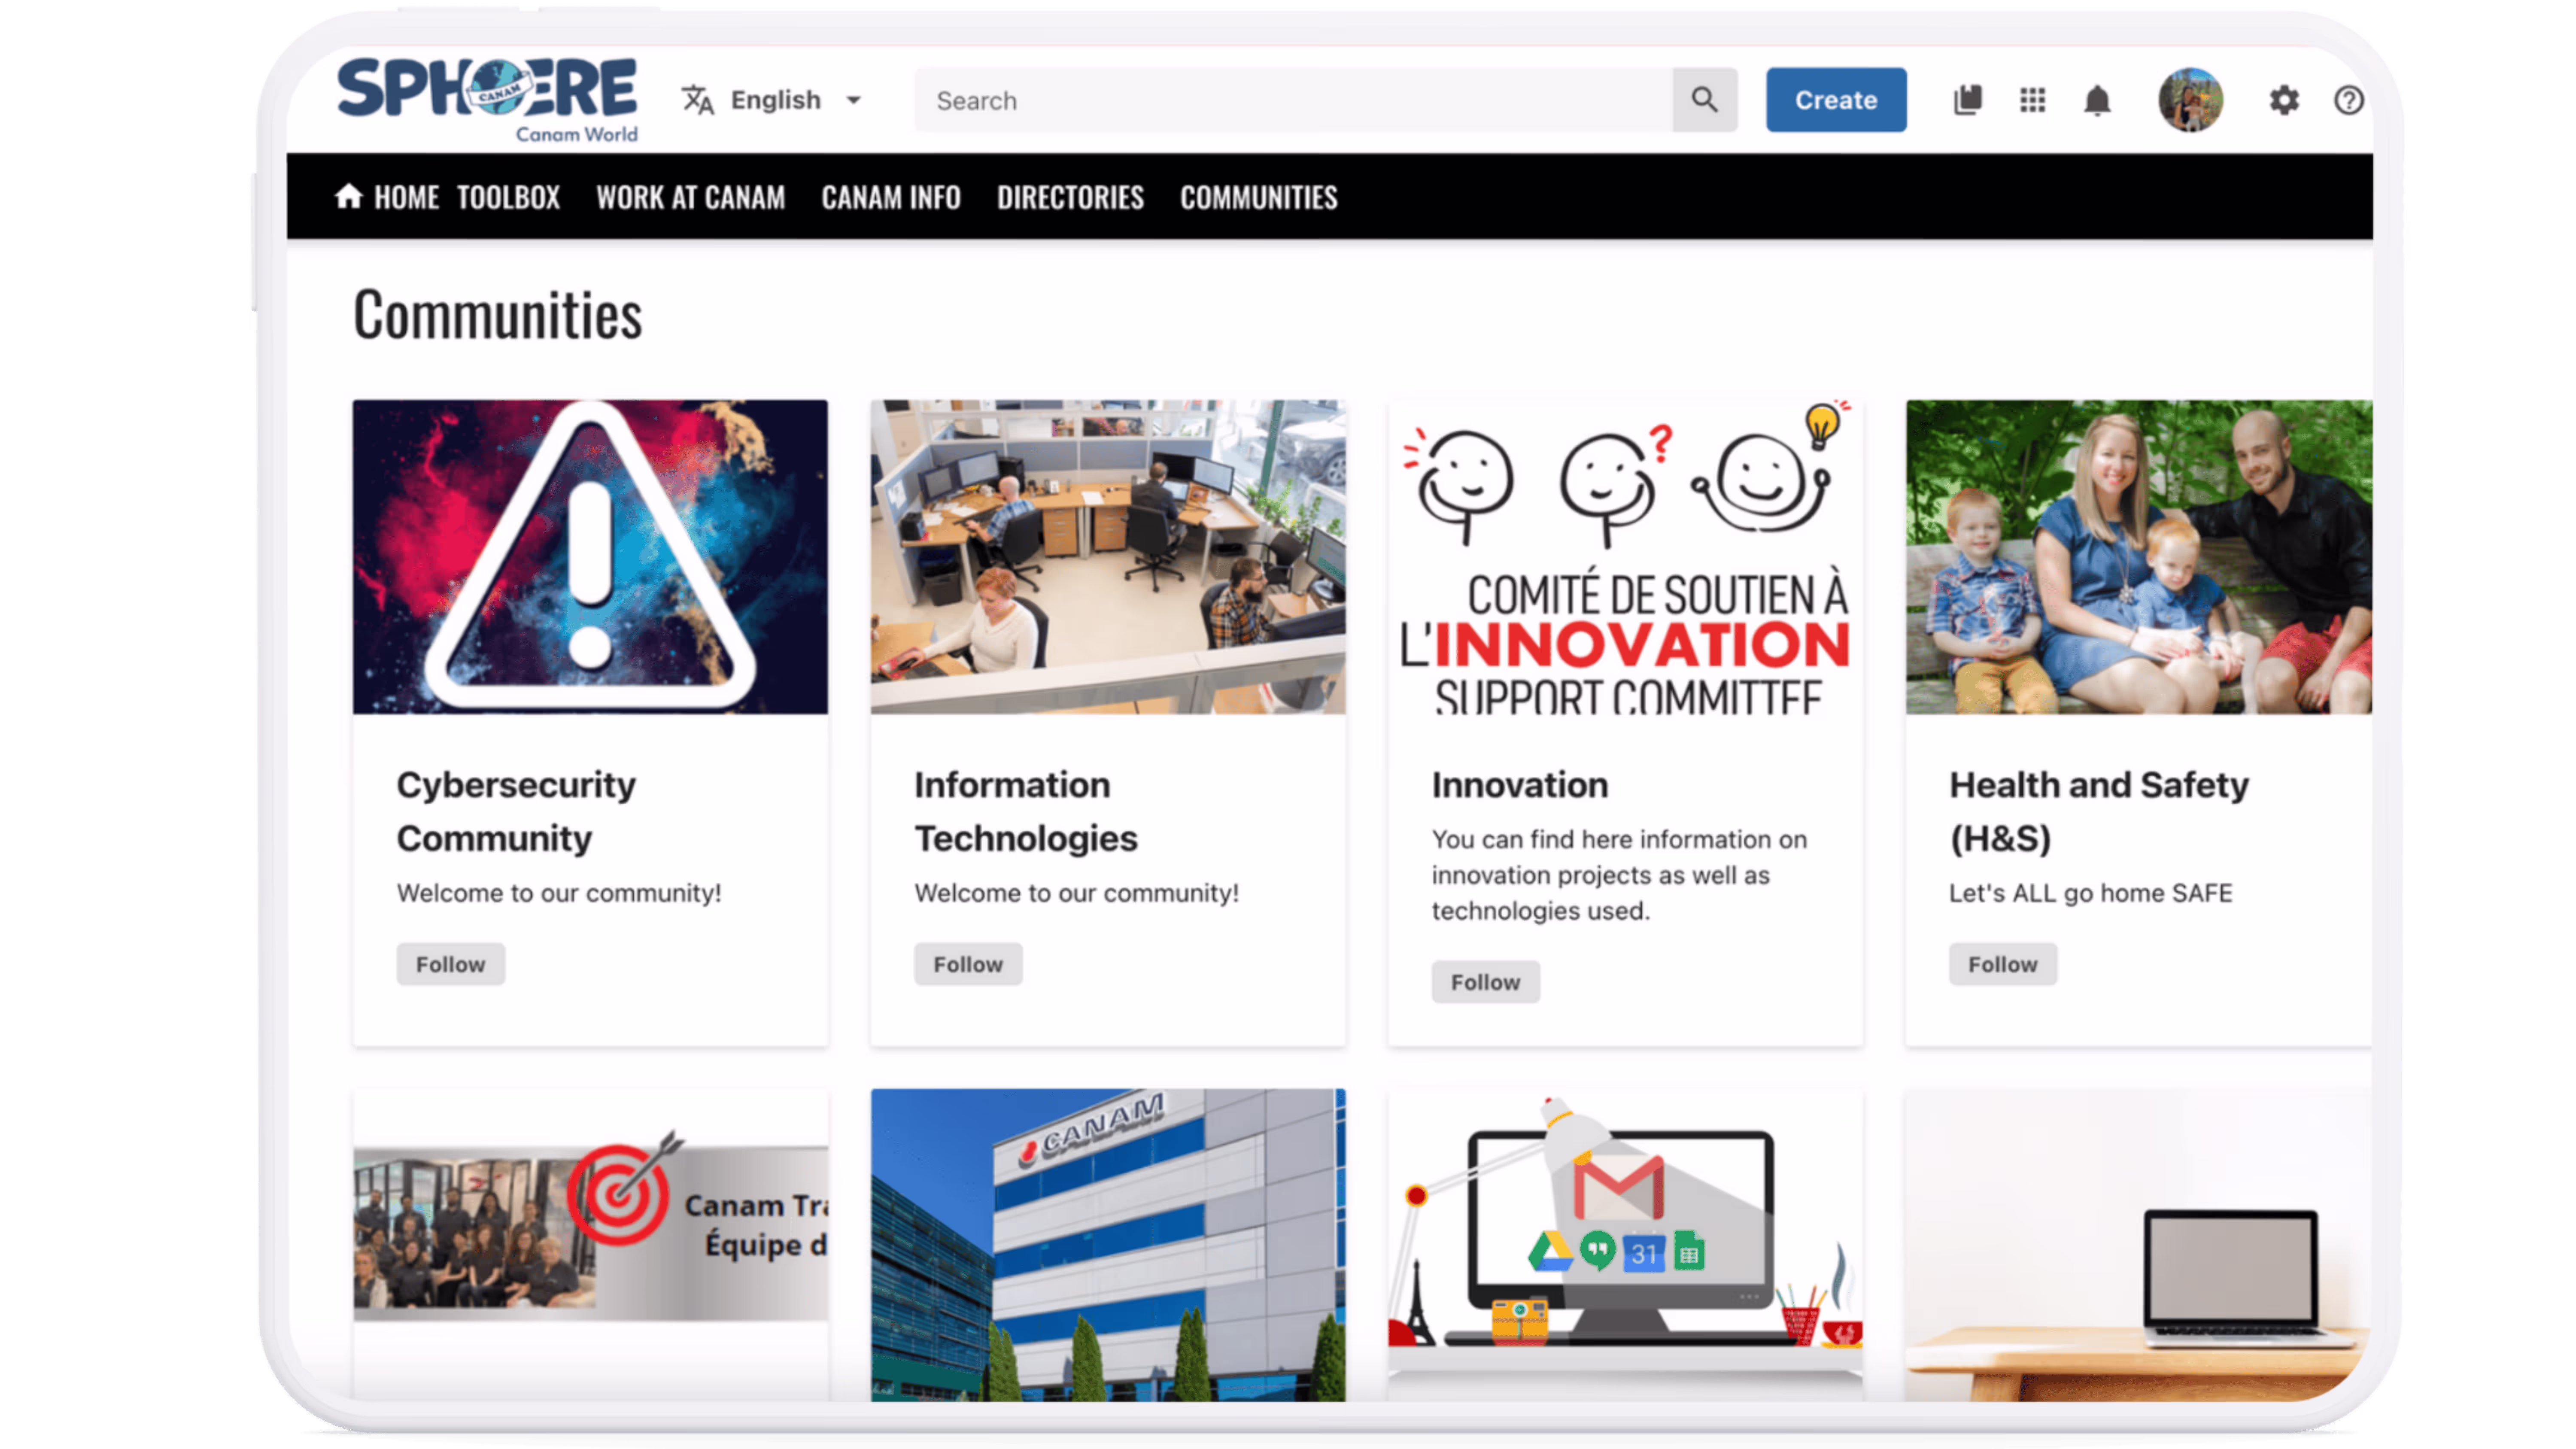Go to the Home menu item
Screen dimensions: 2576x1449
(x=387, y=197)
